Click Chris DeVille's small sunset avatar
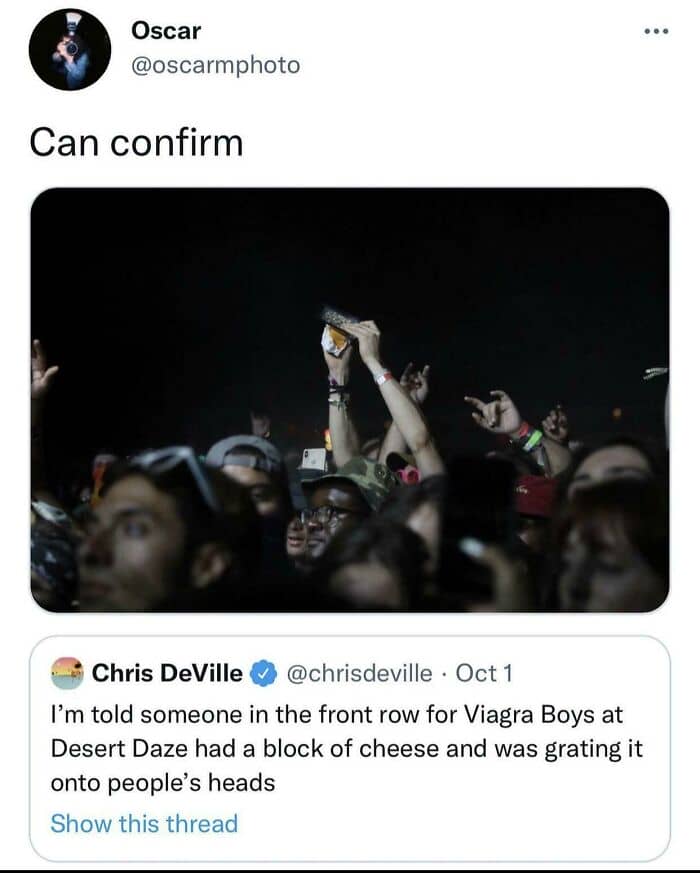This screenshot has height=873, width=700. [68, 674]
